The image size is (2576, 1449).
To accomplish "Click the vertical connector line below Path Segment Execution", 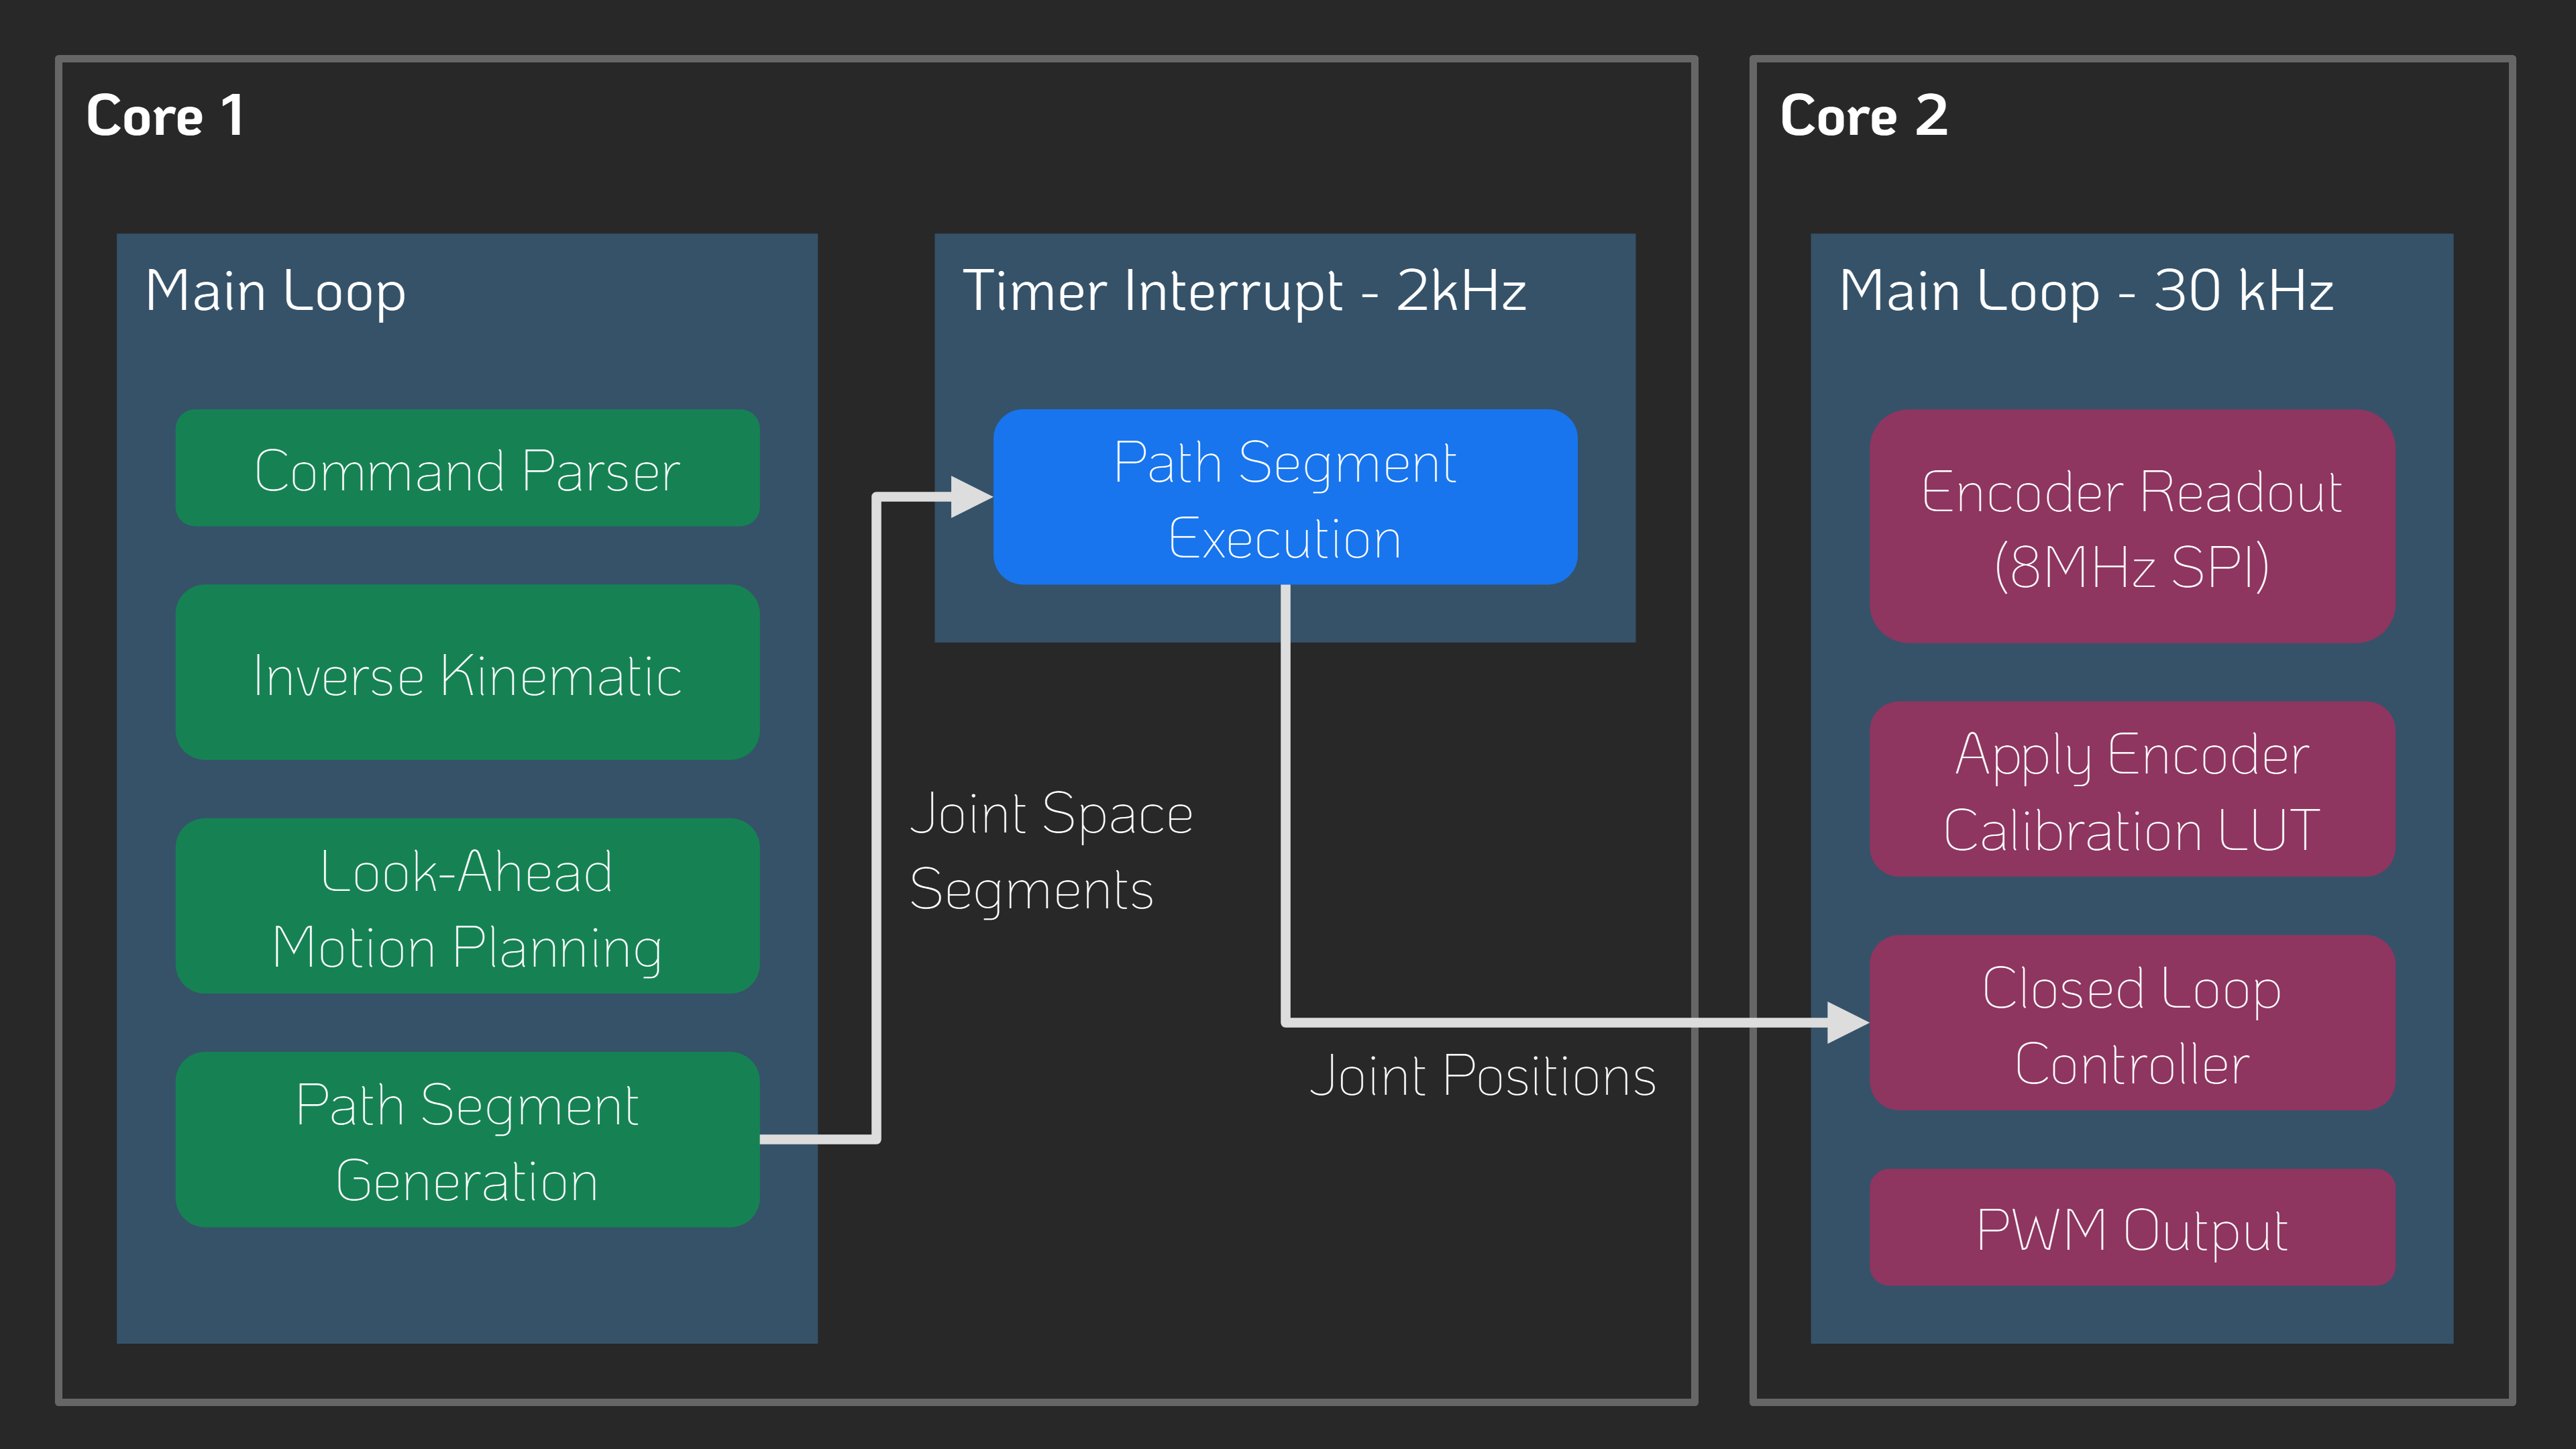I will point(1286,800).
